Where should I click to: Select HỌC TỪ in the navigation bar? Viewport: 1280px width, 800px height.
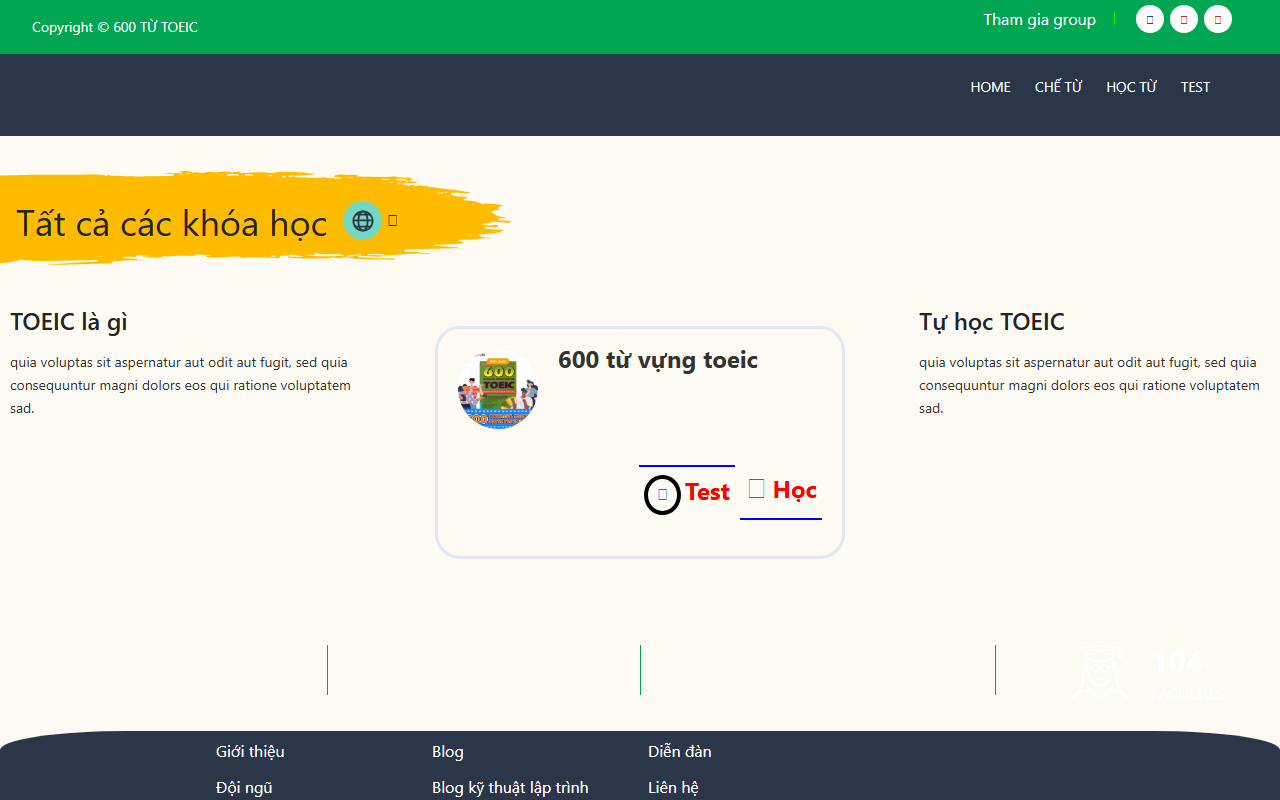click(x=1131, y=87)
